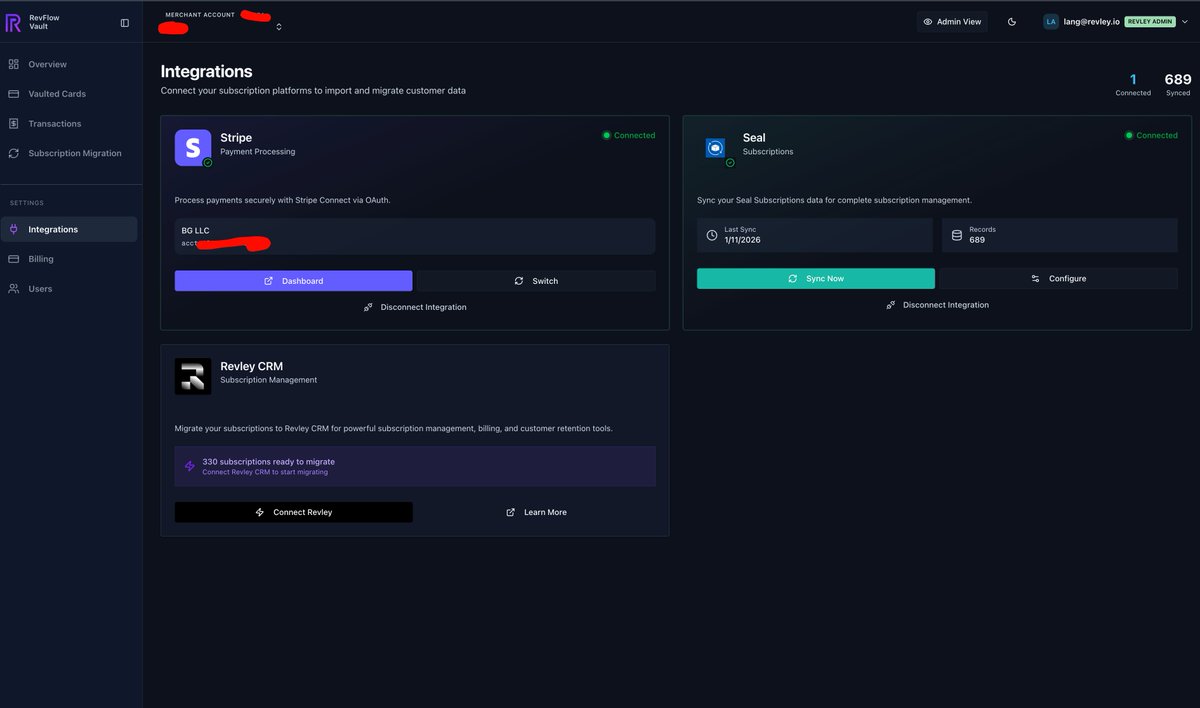Image resolution: width=1200 pixels, height=708 pixels.
Task: Open Configure on the Seal card
Action: coord(1058,279)
